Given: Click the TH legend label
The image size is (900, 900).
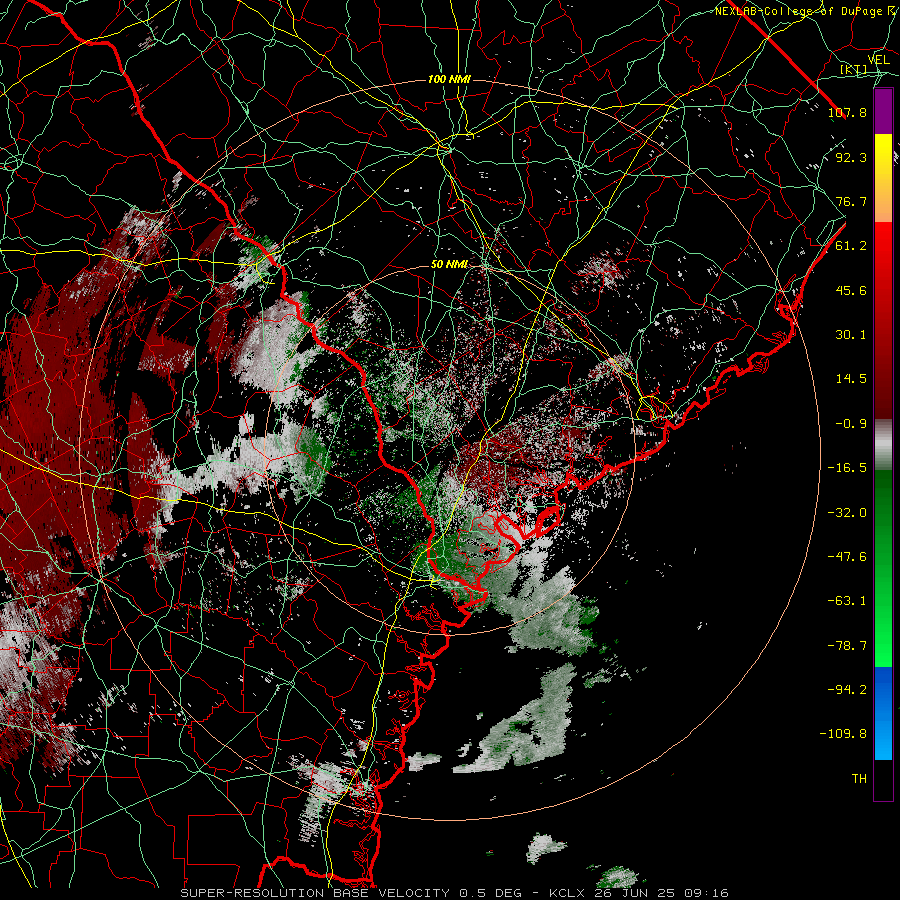Looking at the screenshot, I should pos(859,779).
